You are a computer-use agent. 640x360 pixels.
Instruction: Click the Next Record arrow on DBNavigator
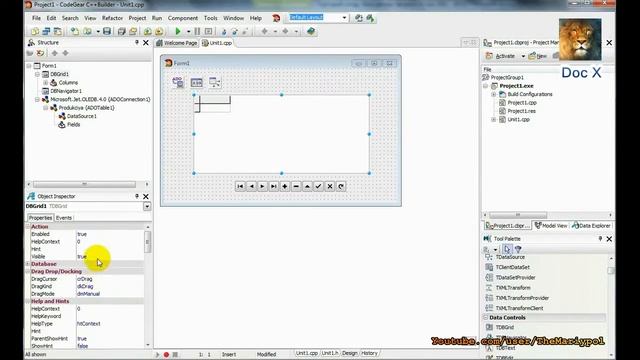[262, 186]
